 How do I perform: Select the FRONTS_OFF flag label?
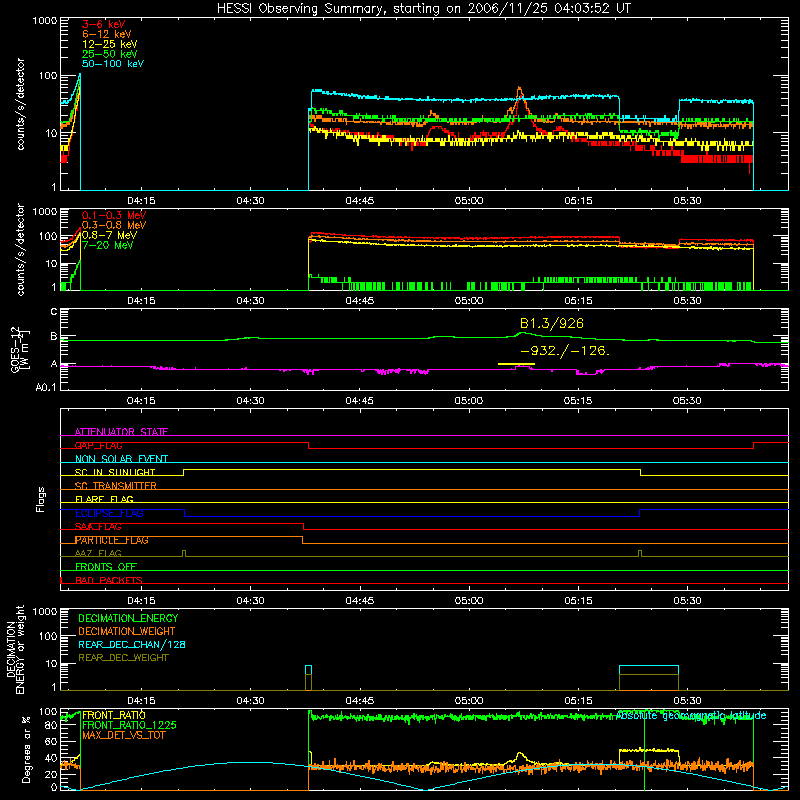(x=105, y=567)
